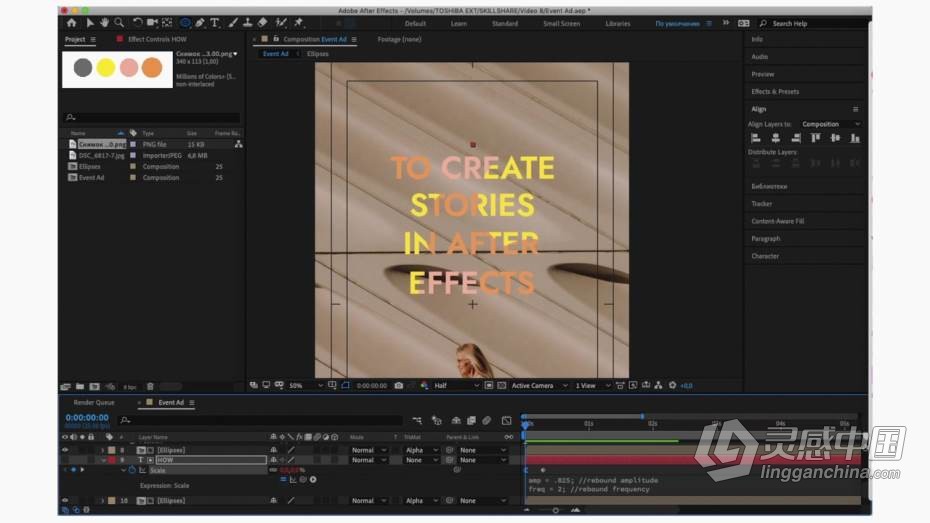Select the Pen tool
The height and width of the screenshot is (523, 930).
coord(200,23)
